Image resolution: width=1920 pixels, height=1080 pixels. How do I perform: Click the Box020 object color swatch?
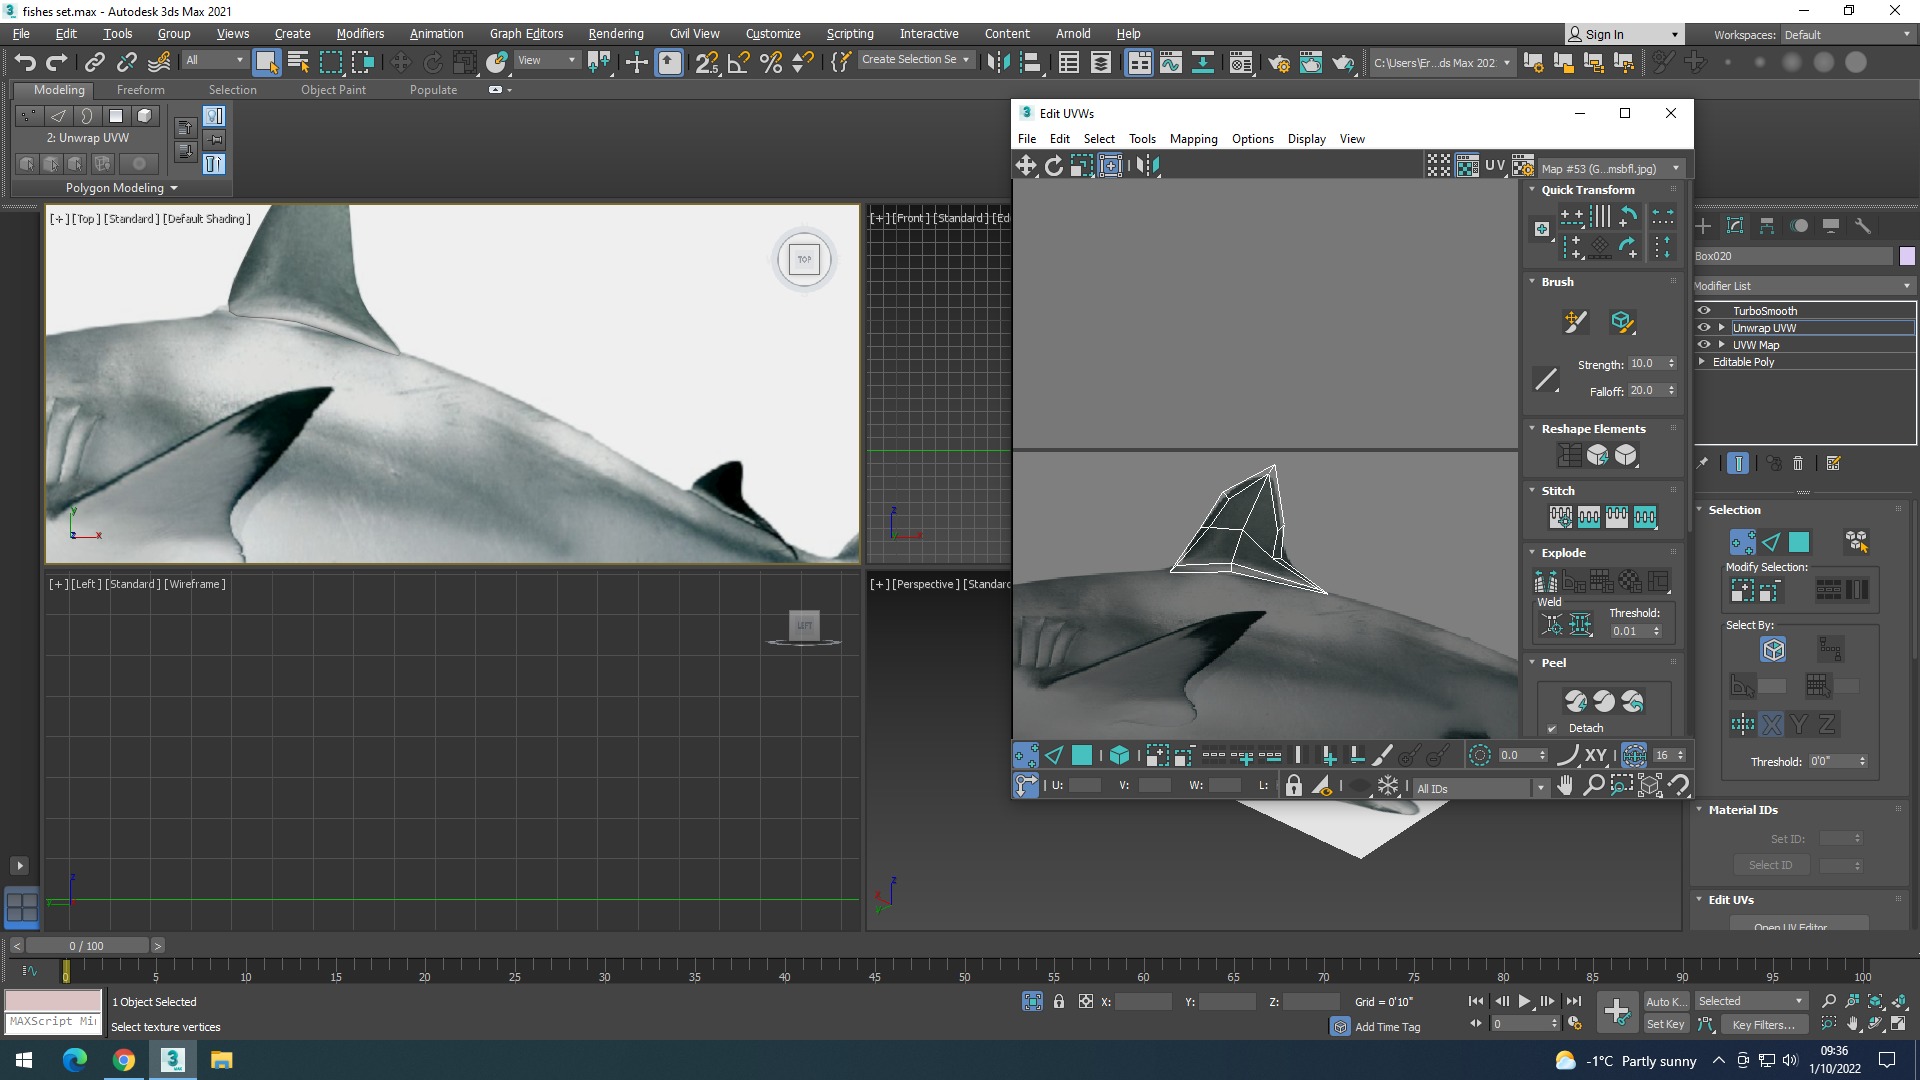(x=1906, y=256)
